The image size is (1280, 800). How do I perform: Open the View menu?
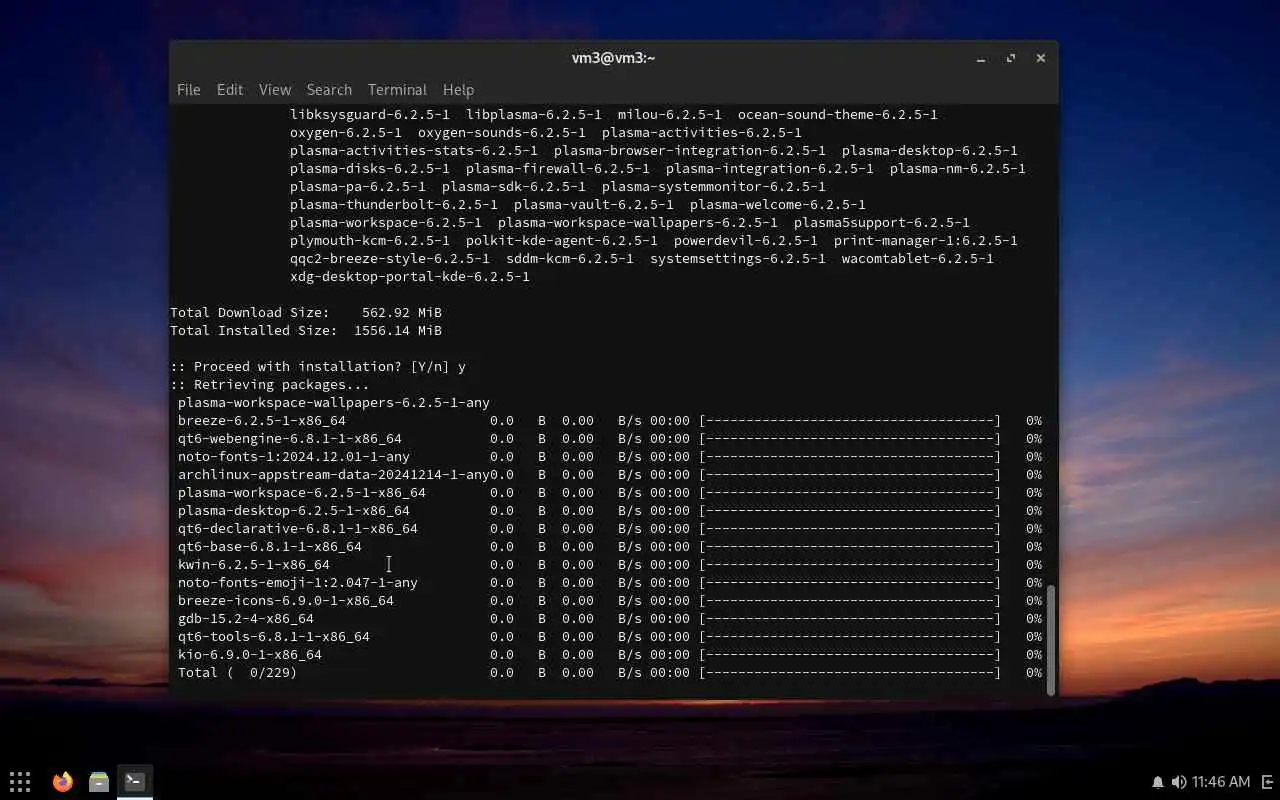pos(275,89)
